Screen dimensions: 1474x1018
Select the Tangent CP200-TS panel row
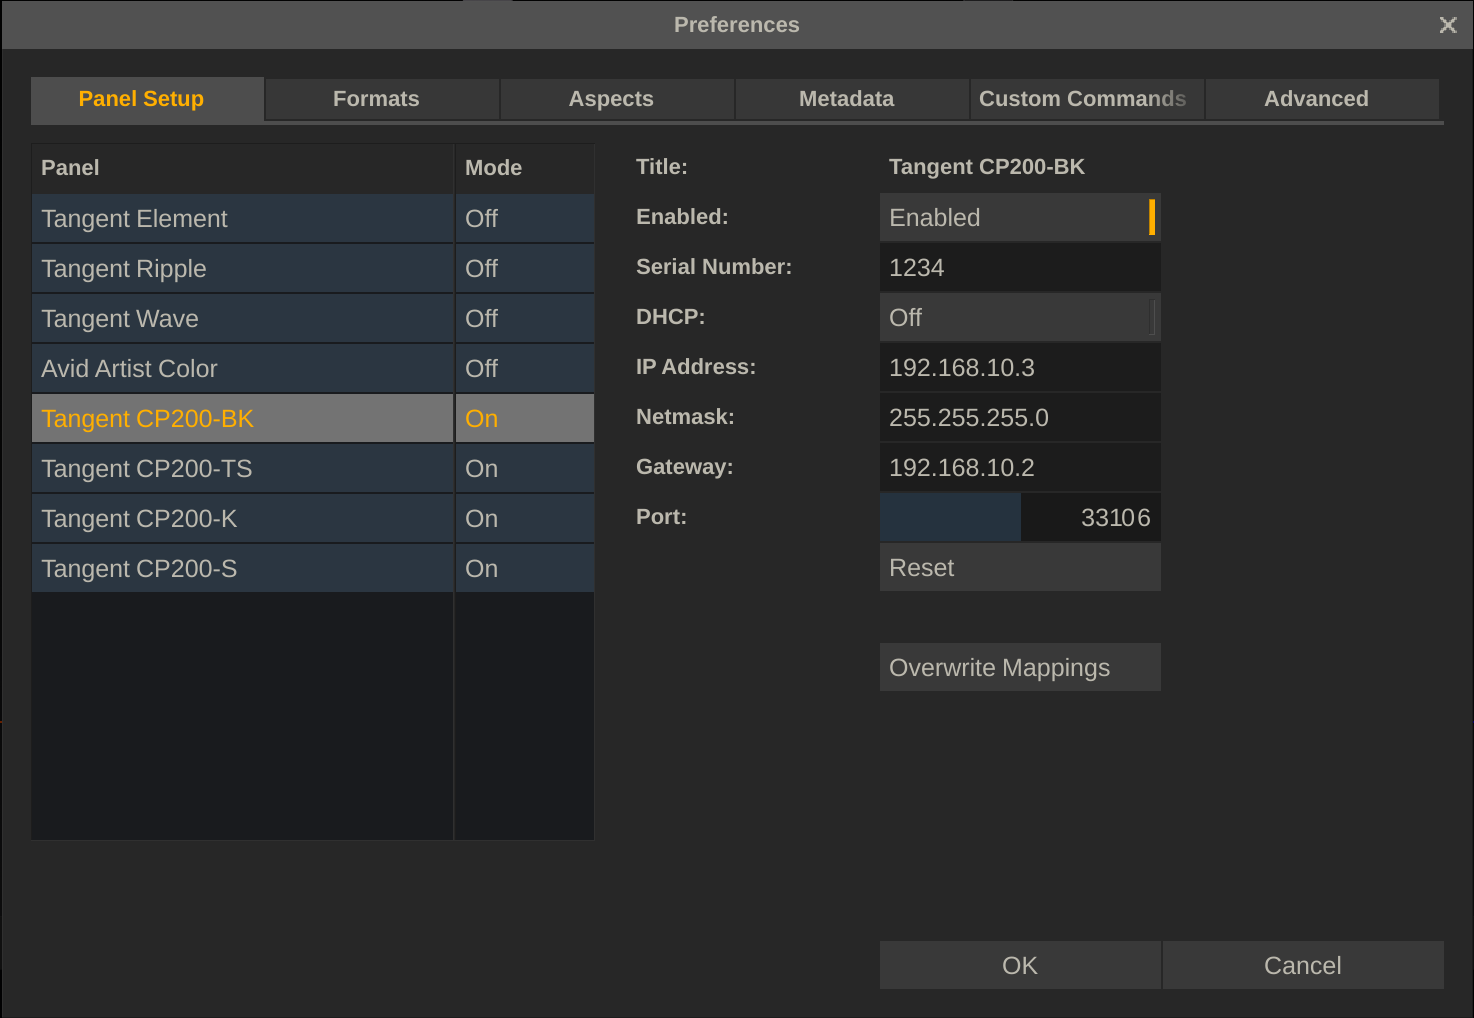click(243, 468)
